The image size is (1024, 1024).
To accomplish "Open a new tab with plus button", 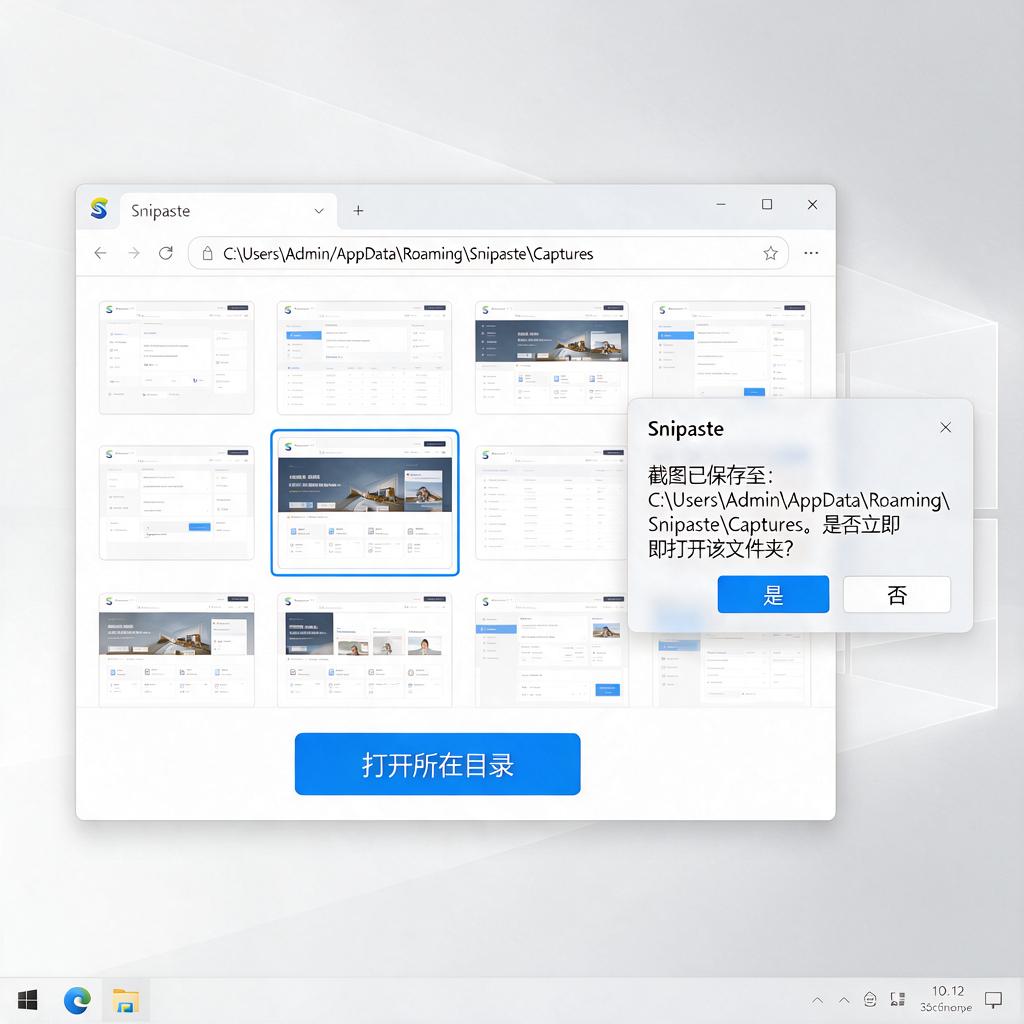I will (x=358, y=210).
